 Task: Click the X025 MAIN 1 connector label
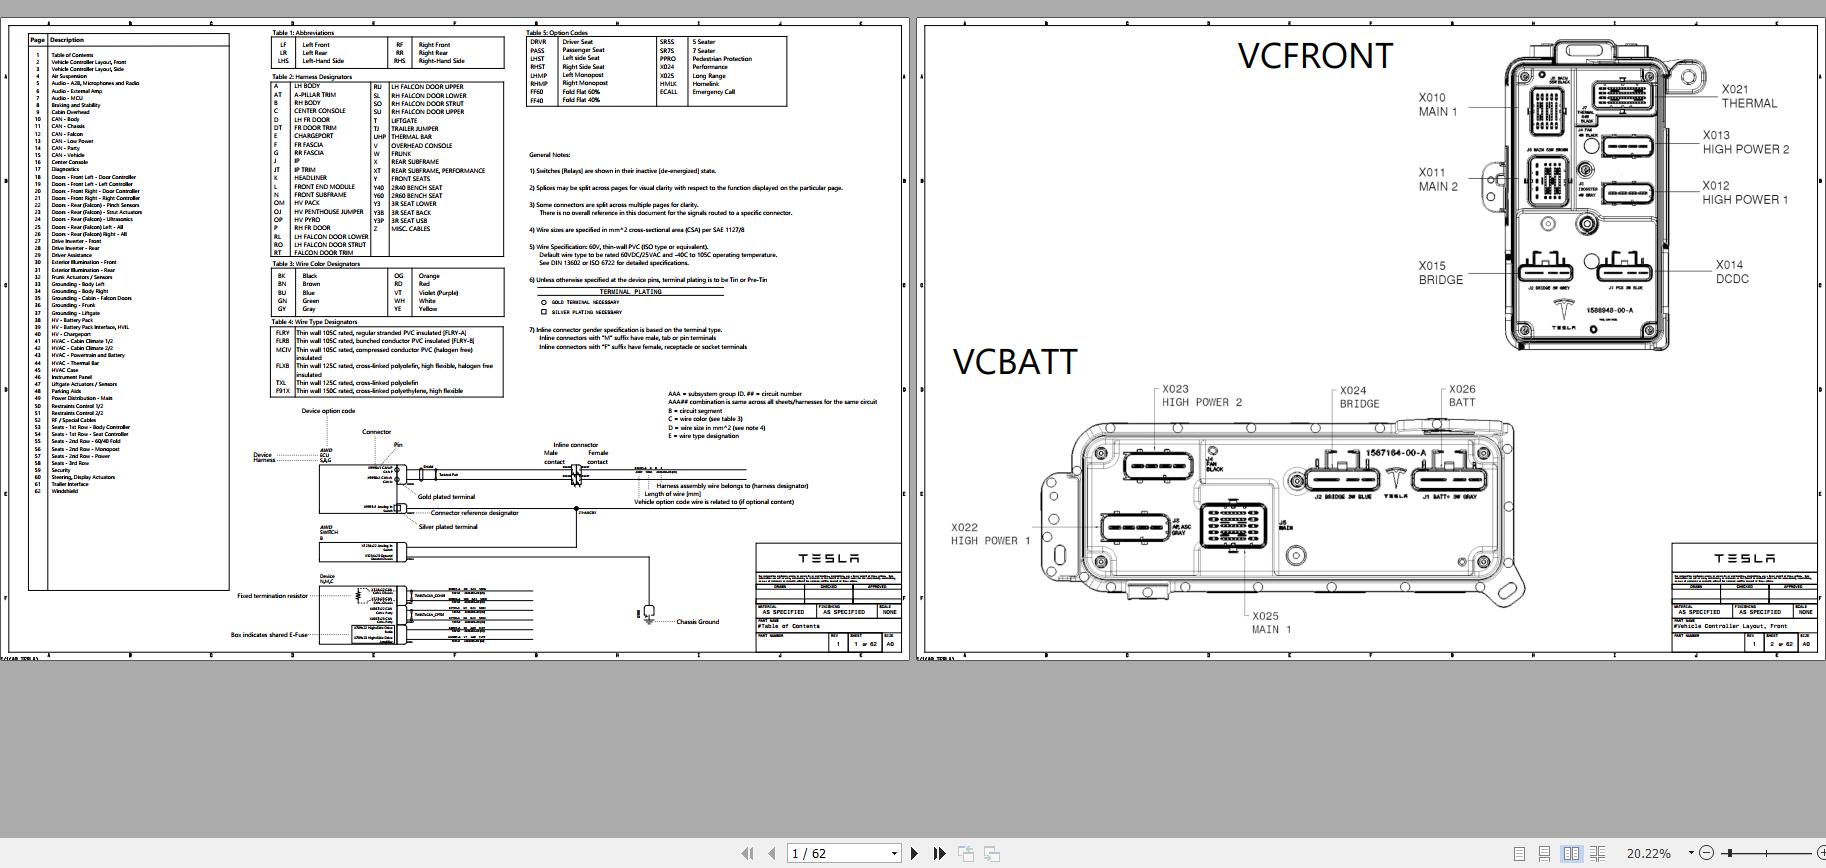(x=1271, y=623)
